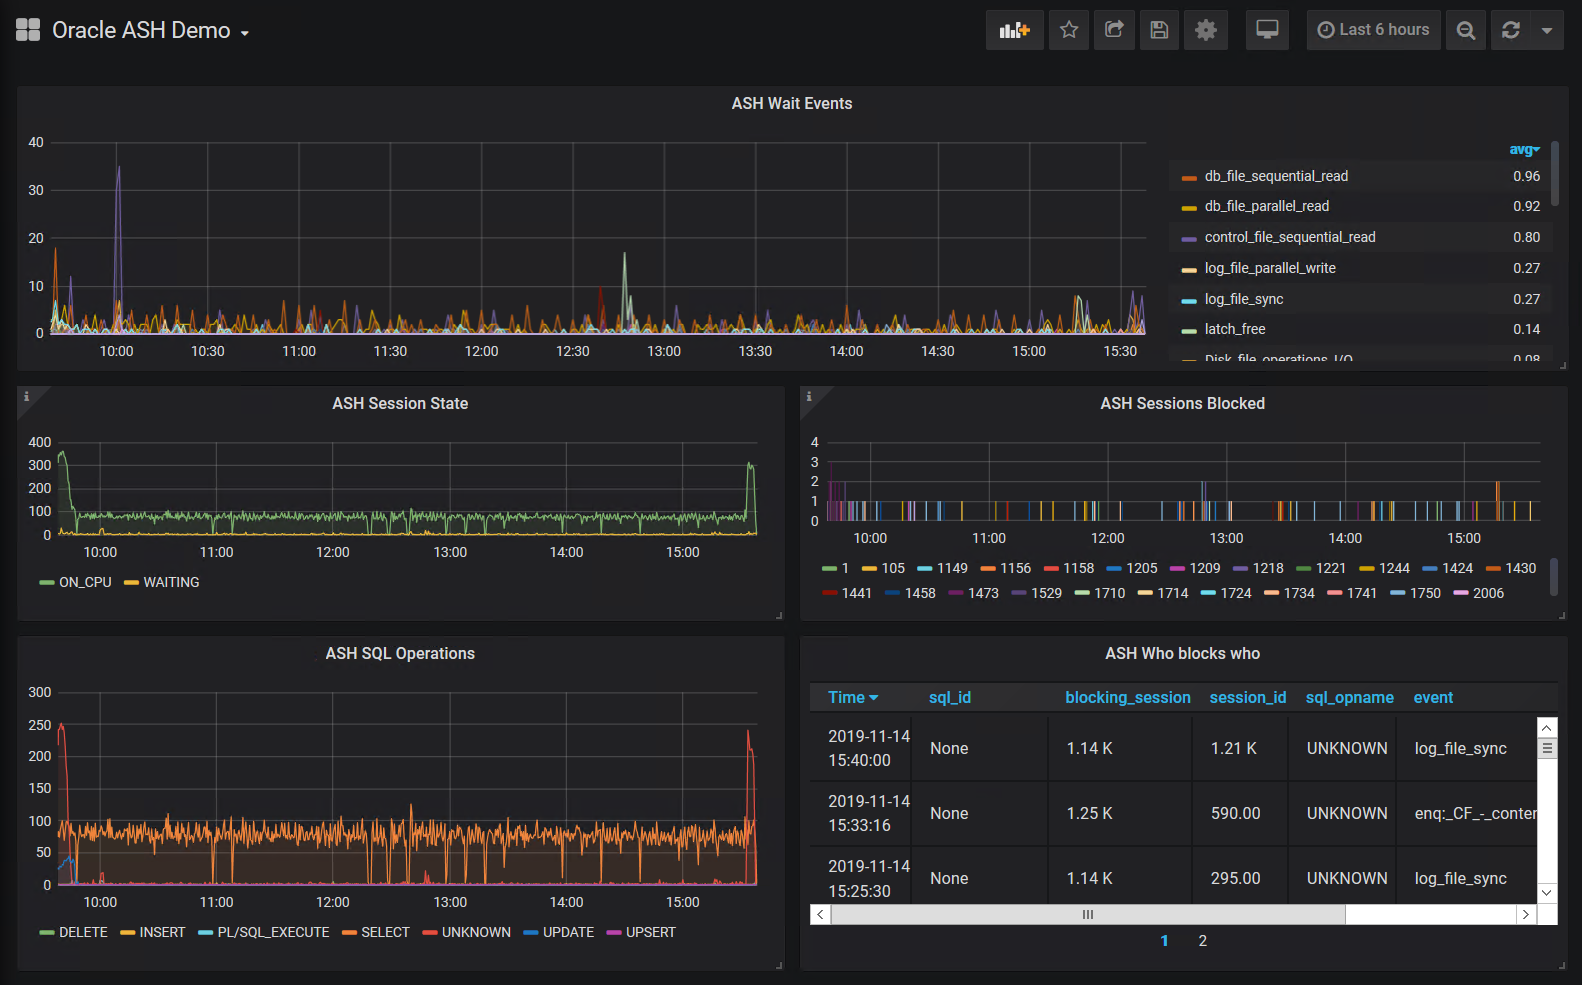This screenshot has width=1582, height=985.
Task: Toggle ON_CPU series in legend
Action: tap(85, 582)
